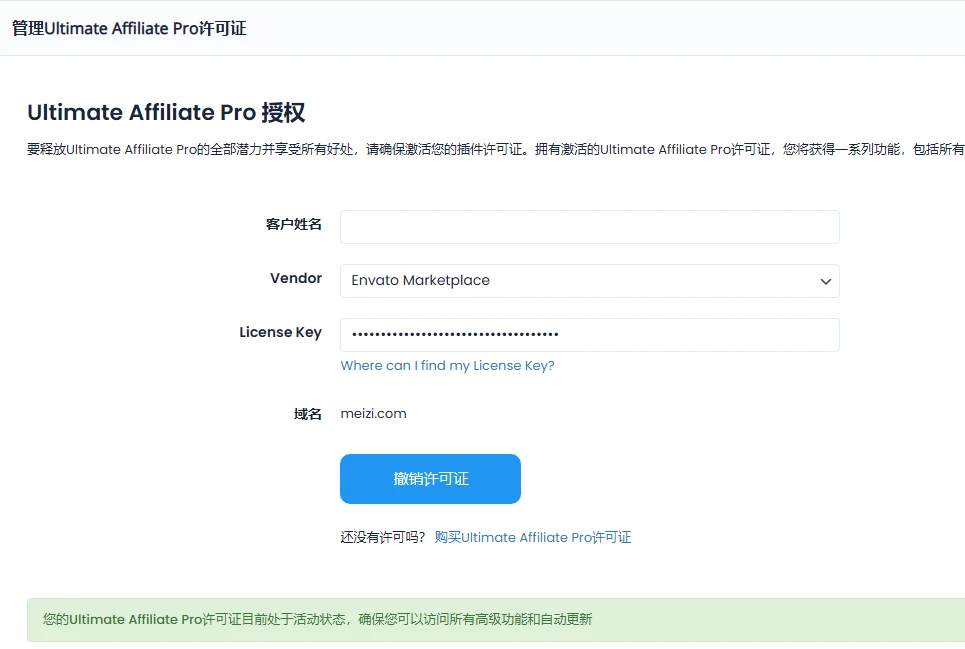This screenshot has height=649, width=965.
Task: Click the meizi.com domain text
Action: pos(373,413)
